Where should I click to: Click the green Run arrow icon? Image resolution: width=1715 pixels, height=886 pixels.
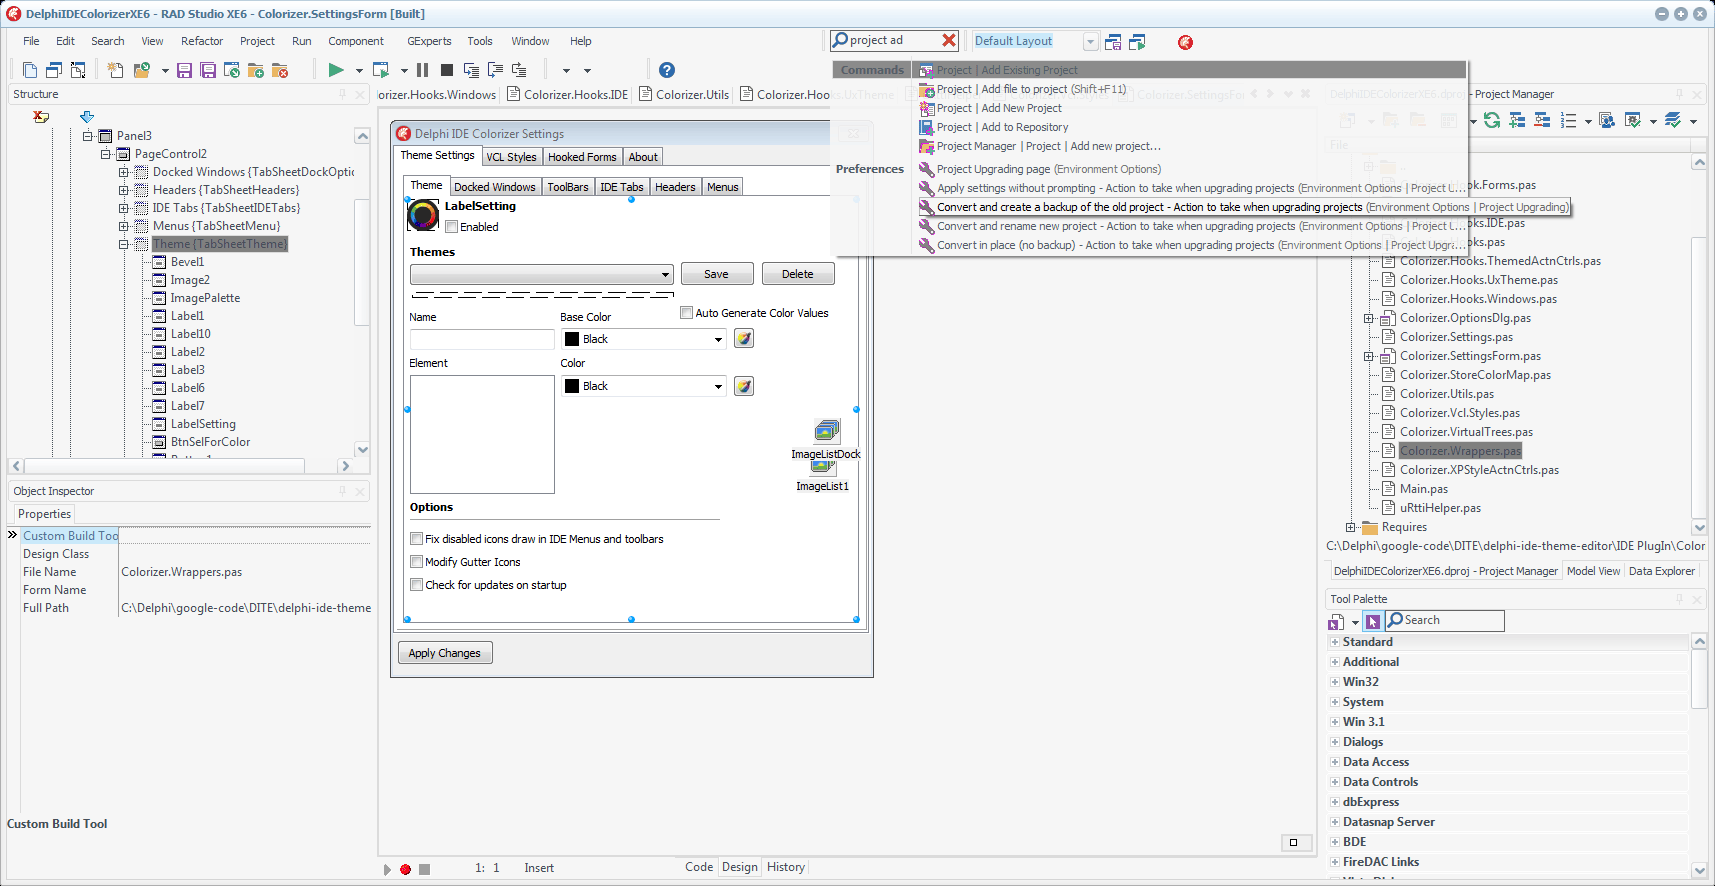(x=336, y=70)
